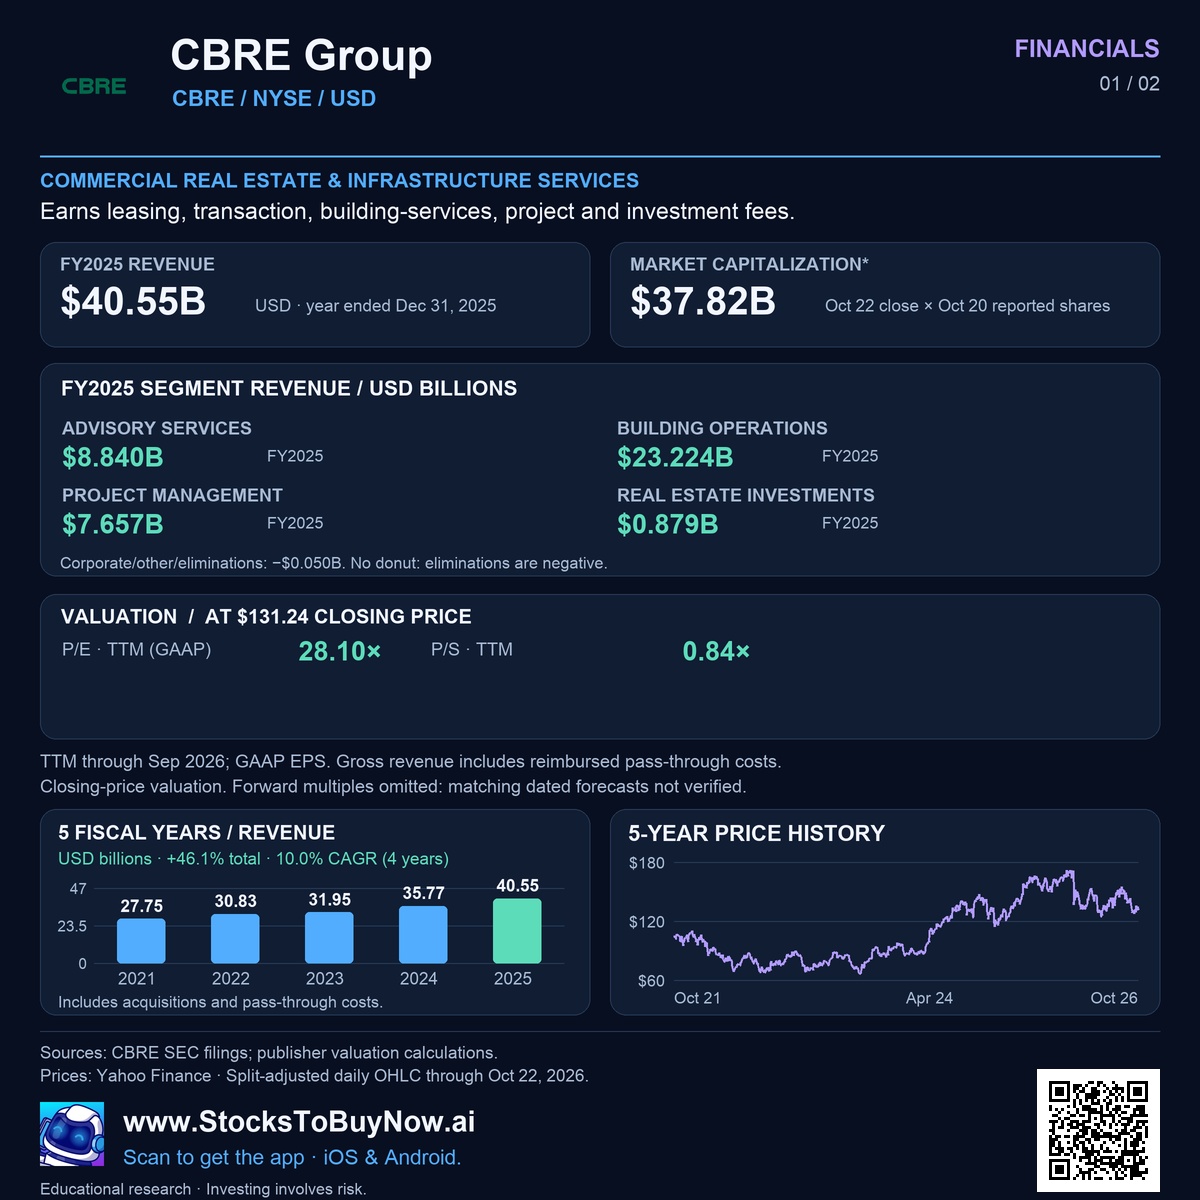Click the "CBRE / NYSE / USD" ticker line
The image size is (1200, 1200).
274,99
